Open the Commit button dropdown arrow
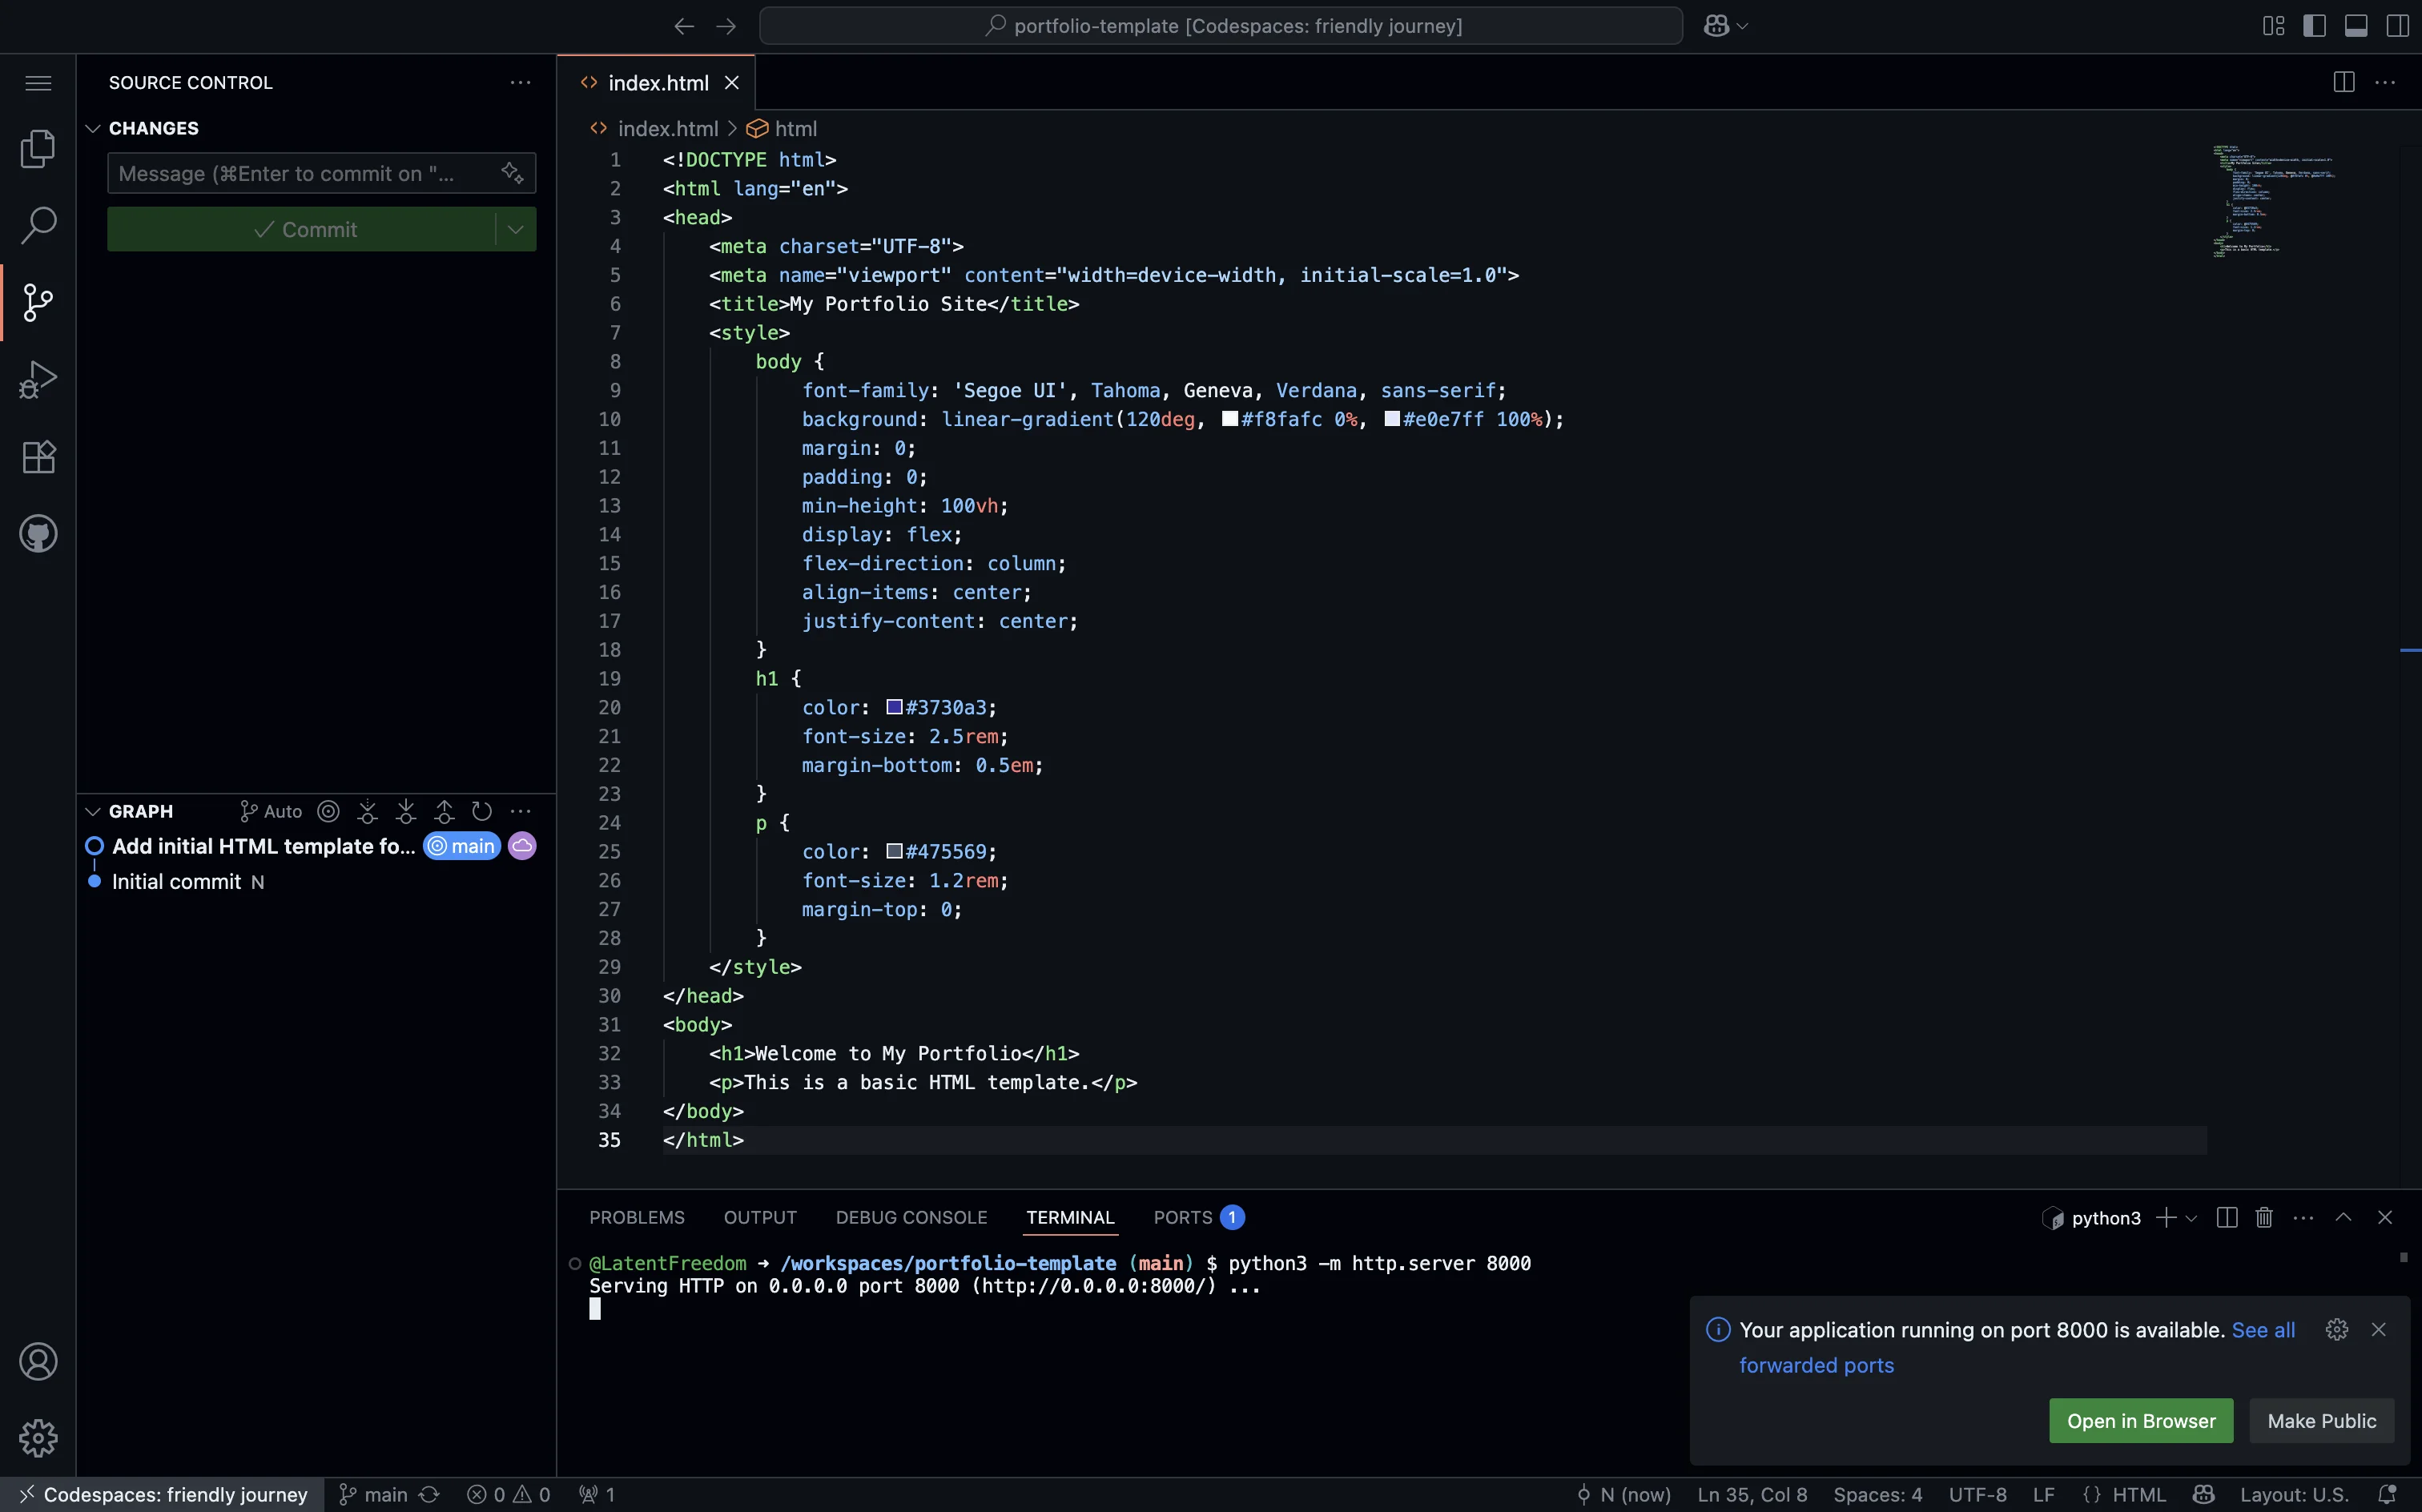This screenshot has width=2422, height=1512. (515, 229)
